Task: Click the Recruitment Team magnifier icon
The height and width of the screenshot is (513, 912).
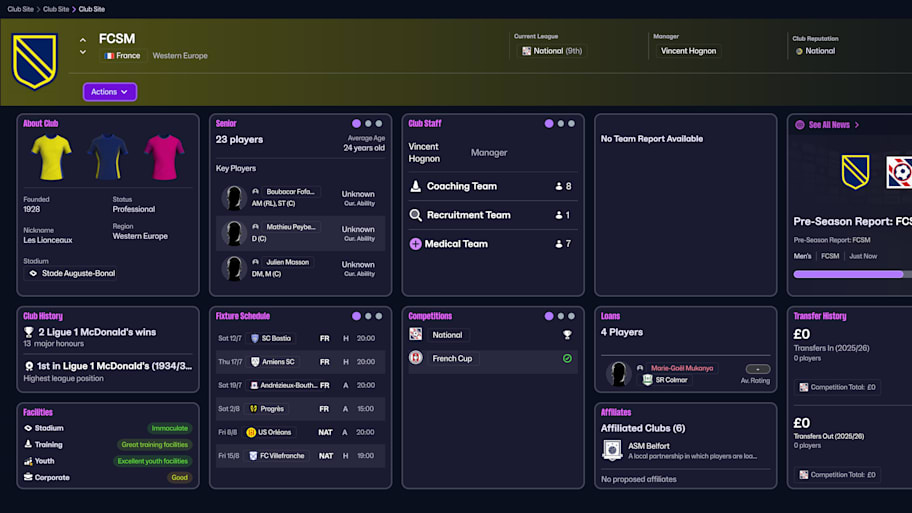Action: 415,215
